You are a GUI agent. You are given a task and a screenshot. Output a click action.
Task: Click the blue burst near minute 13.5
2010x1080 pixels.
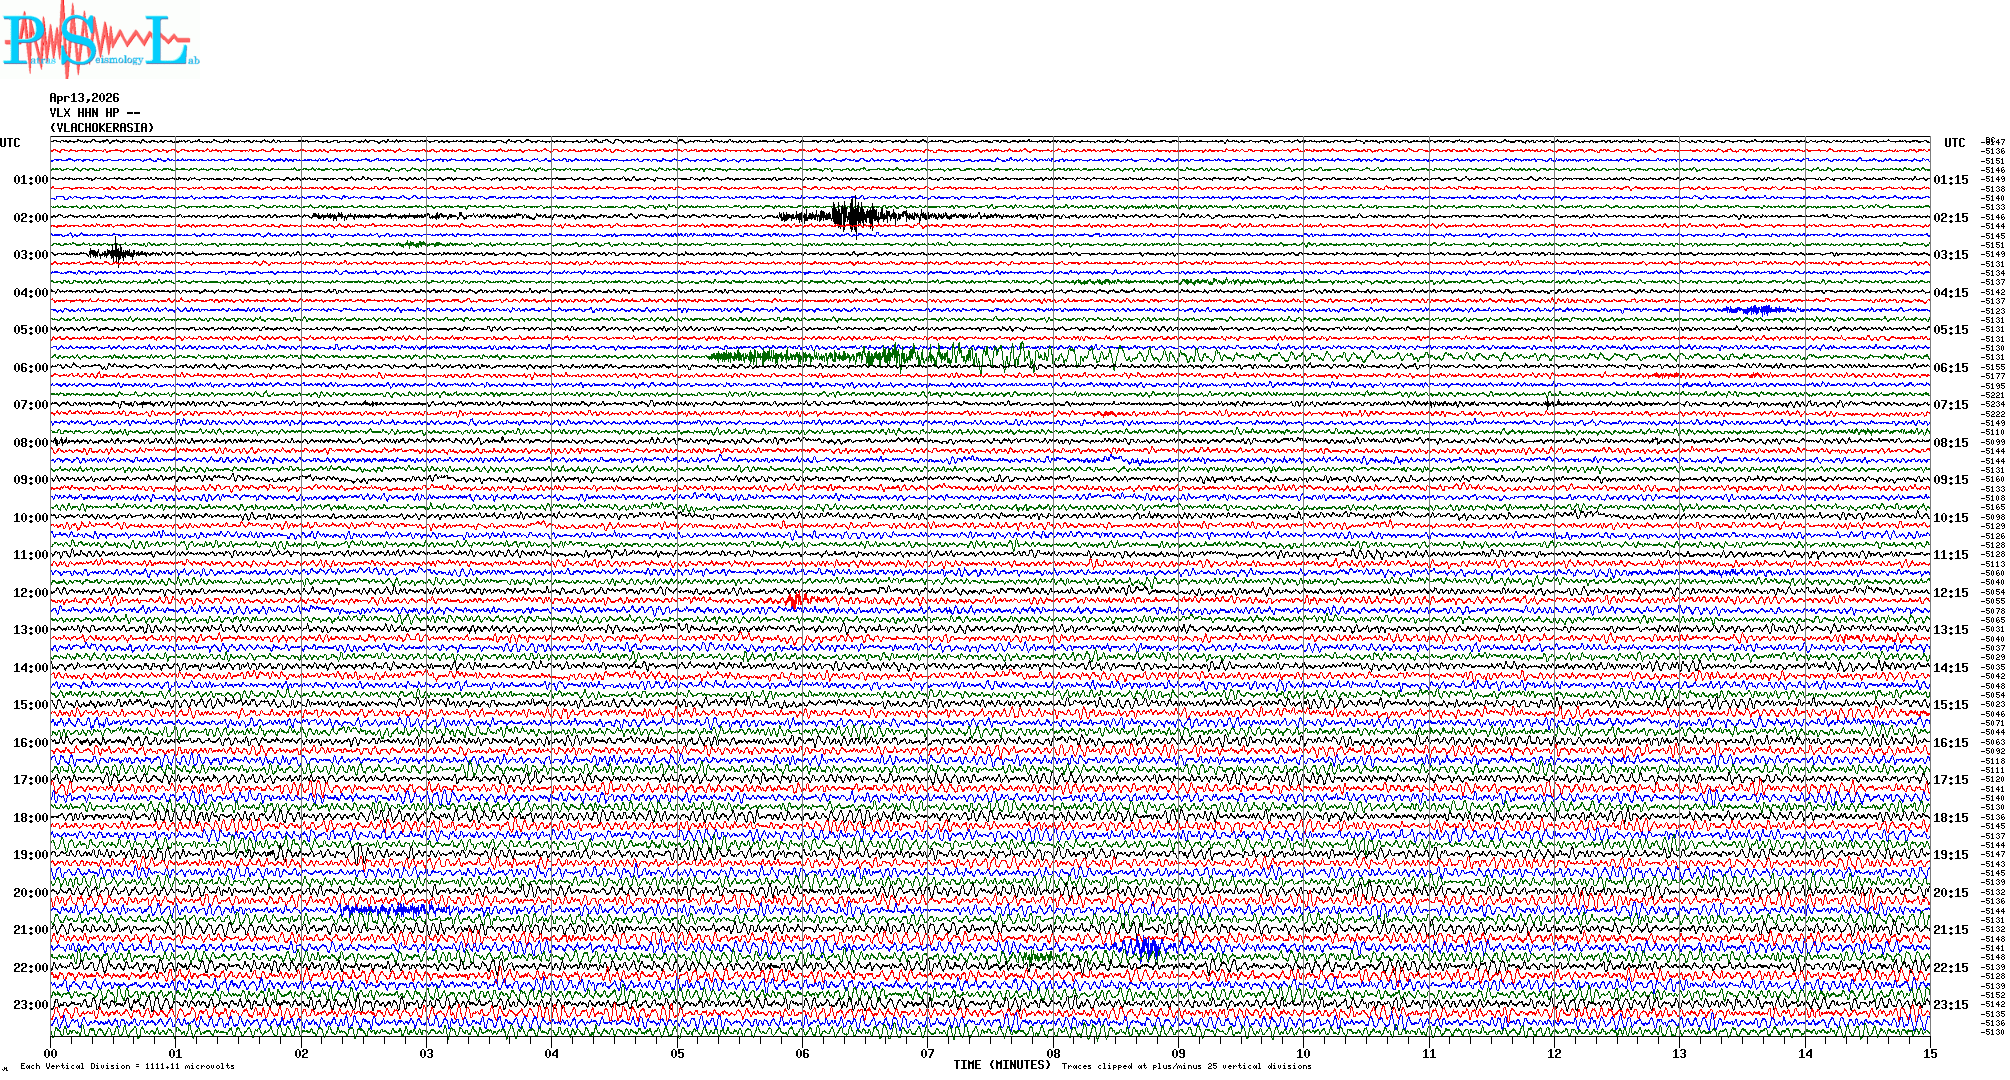coord(1755,310)
